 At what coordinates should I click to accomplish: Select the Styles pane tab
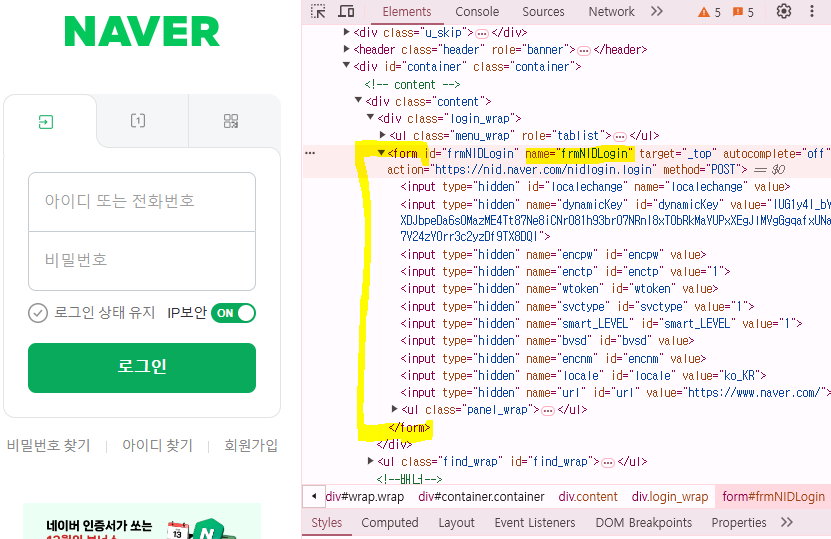[x=326, y=523]
